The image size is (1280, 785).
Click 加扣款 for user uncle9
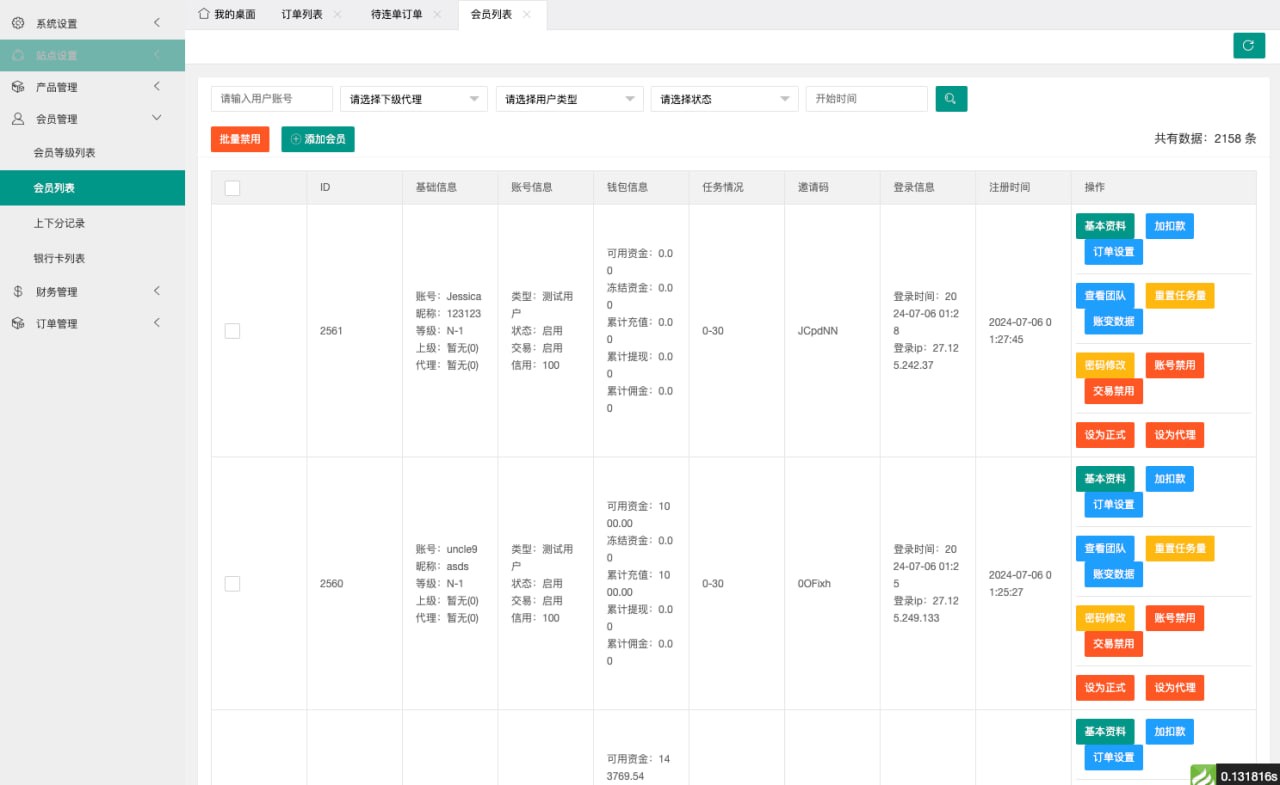coord(1170,479)
